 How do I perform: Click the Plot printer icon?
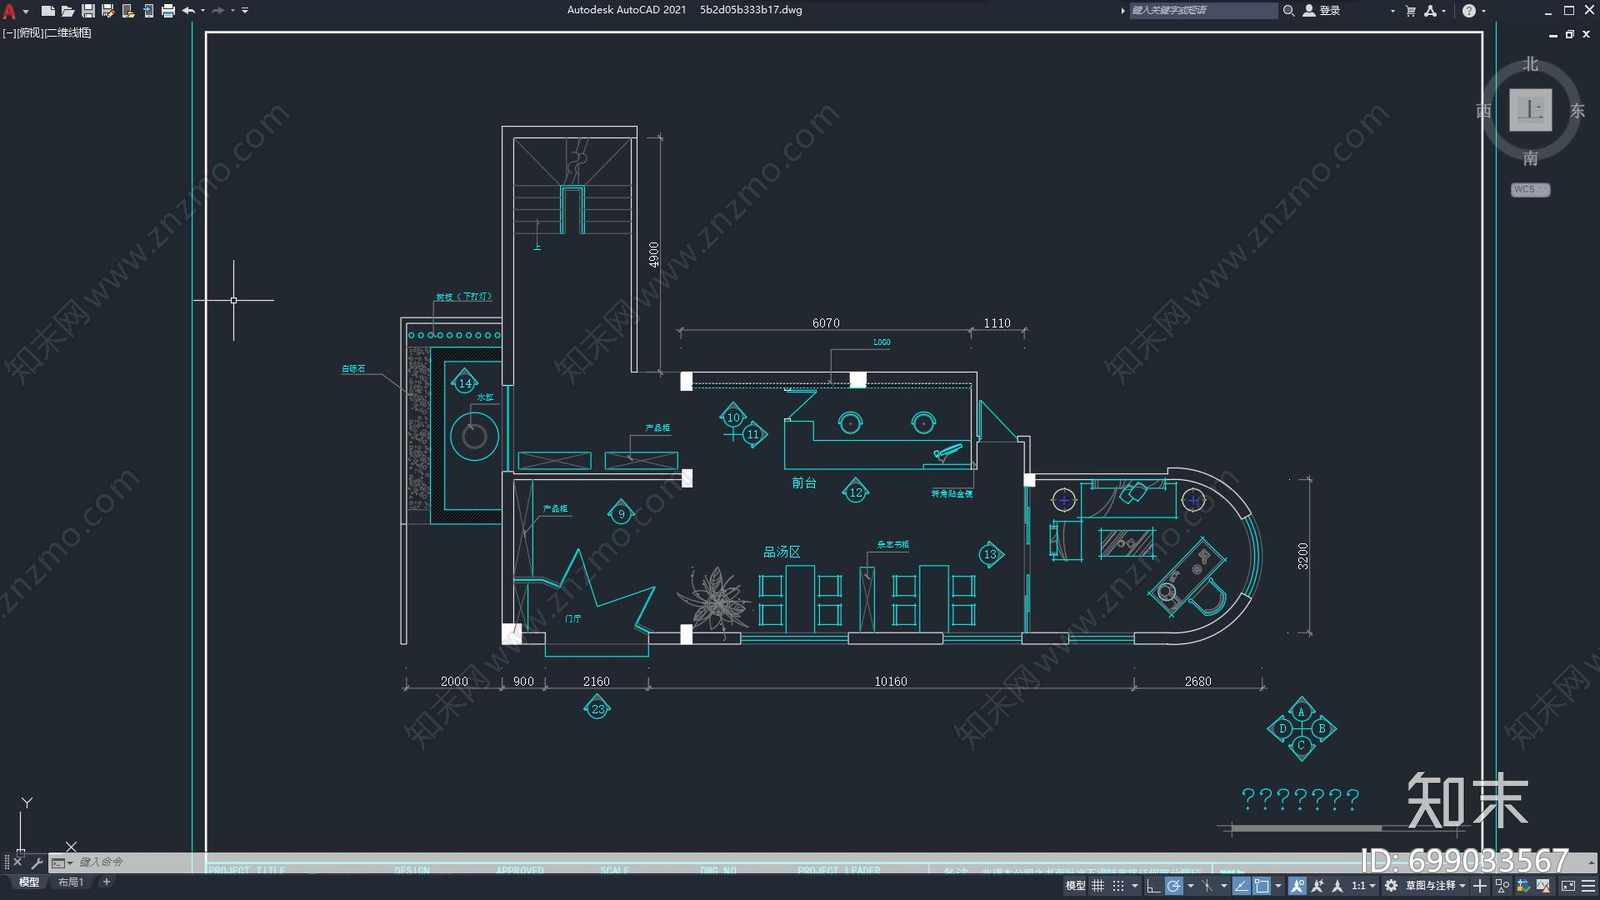[168, 11]
